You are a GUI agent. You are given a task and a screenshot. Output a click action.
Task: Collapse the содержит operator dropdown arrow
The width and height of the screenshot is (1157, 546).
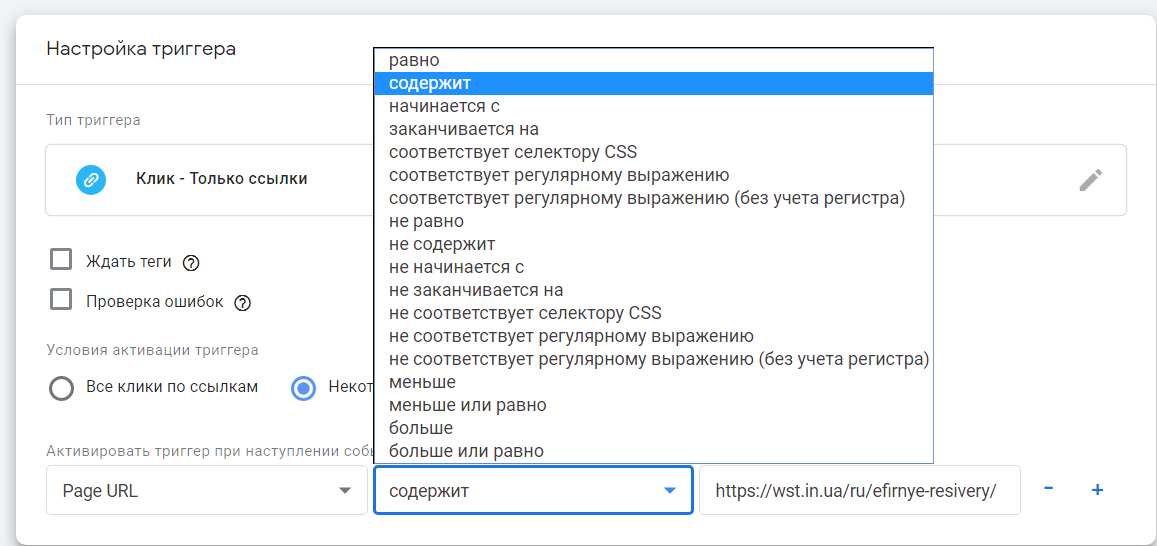click(669, 491)
